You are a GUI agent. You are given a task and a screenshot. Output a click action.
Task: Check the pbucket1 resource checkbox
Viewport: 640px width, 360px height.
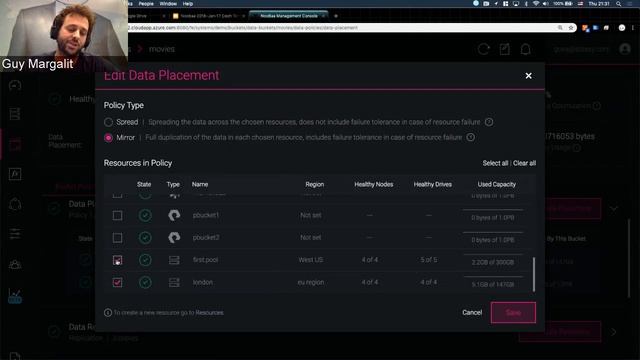tap(117, 215)
